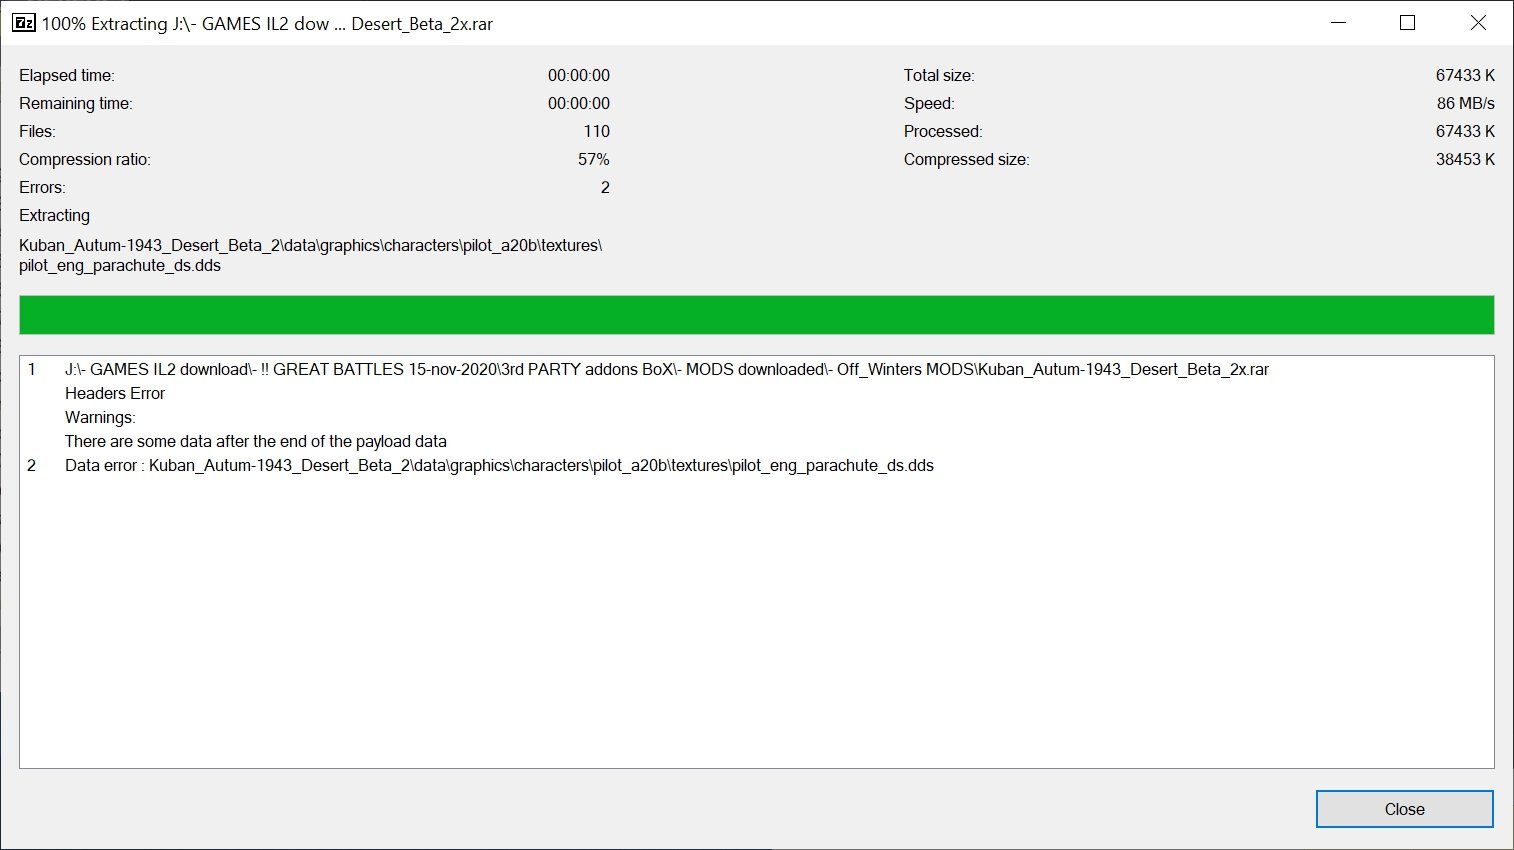Viewport: 1514px width, 850px height.
Task: Select the Warnings line in the error list
Action: click(100, 417)
